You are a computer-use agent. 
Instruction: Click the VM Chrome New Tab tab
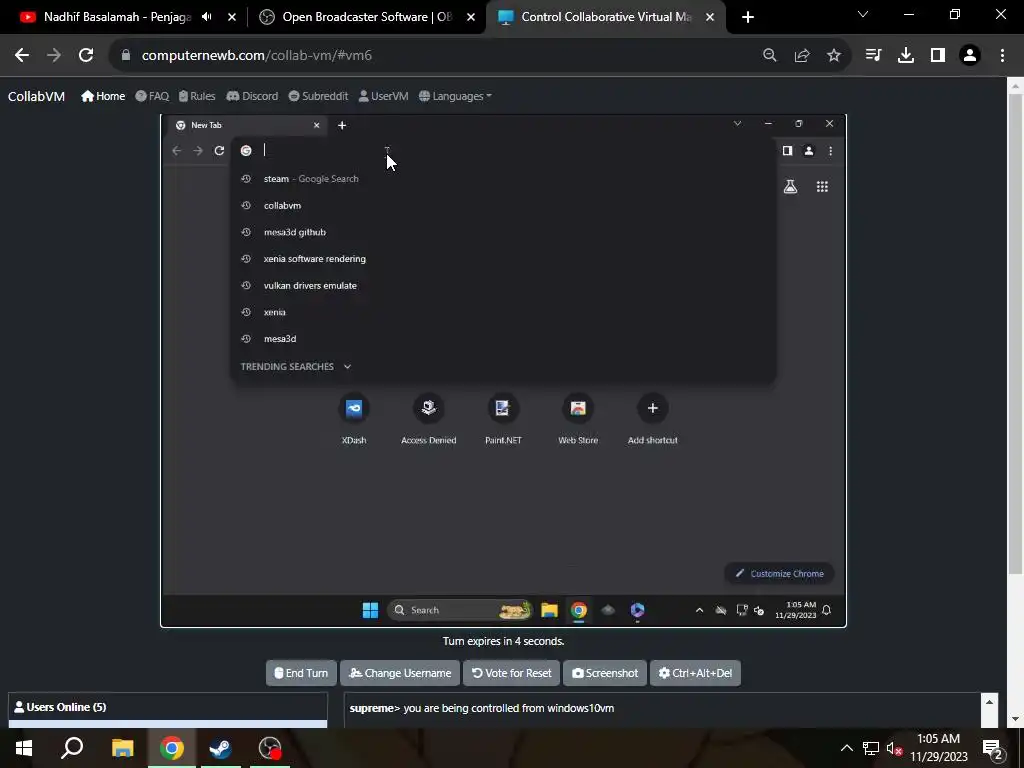(245, 125)
